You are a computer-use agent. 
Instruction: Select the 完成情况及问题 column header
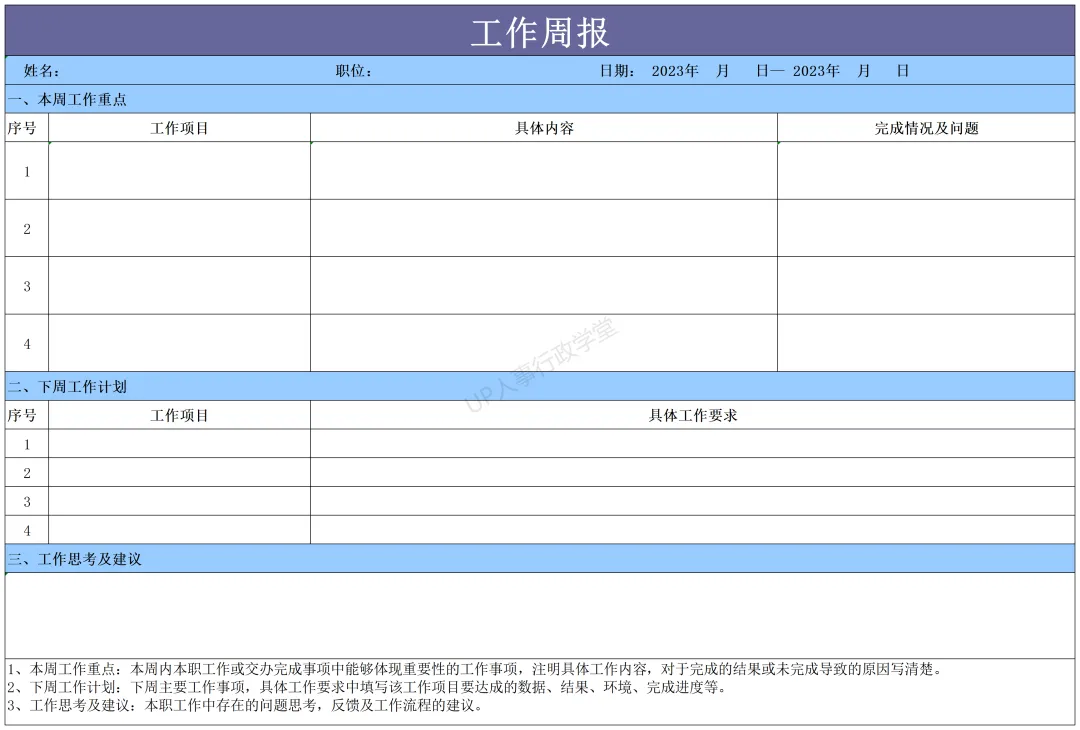(x=926, y=128)
